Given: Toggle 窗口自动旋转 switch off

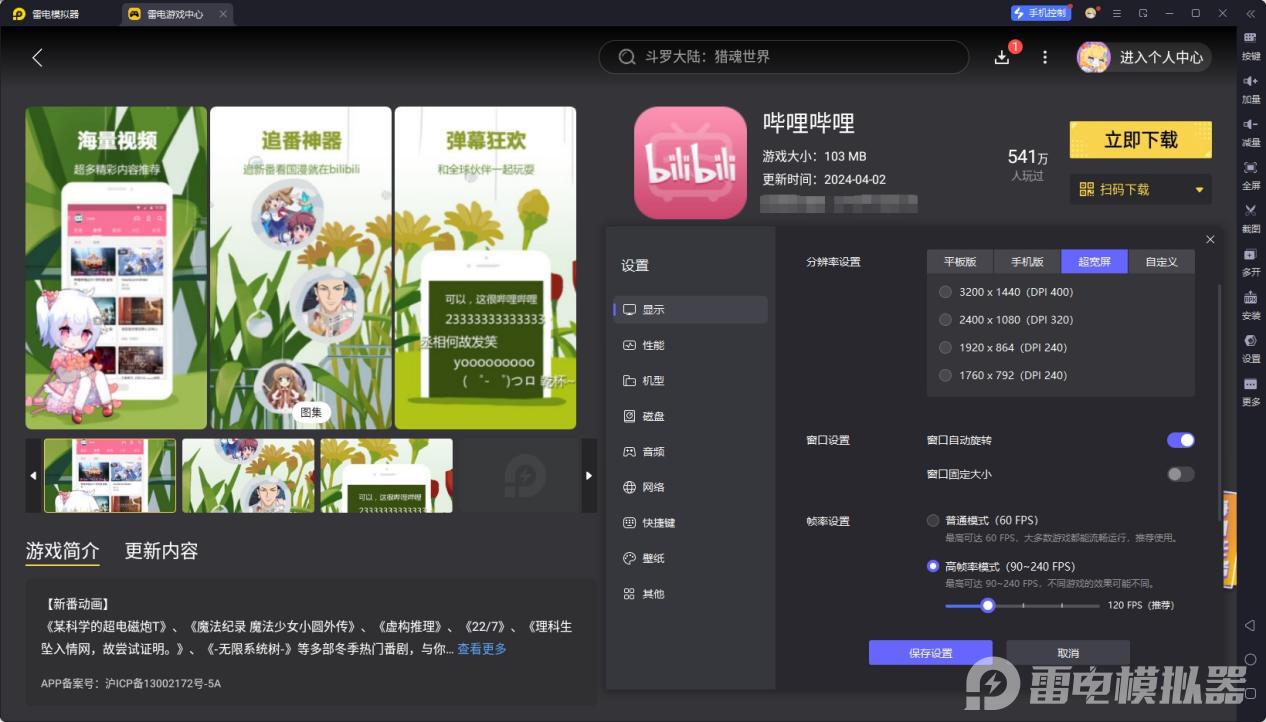Looking at the screenshot, I should (1180, 440).
